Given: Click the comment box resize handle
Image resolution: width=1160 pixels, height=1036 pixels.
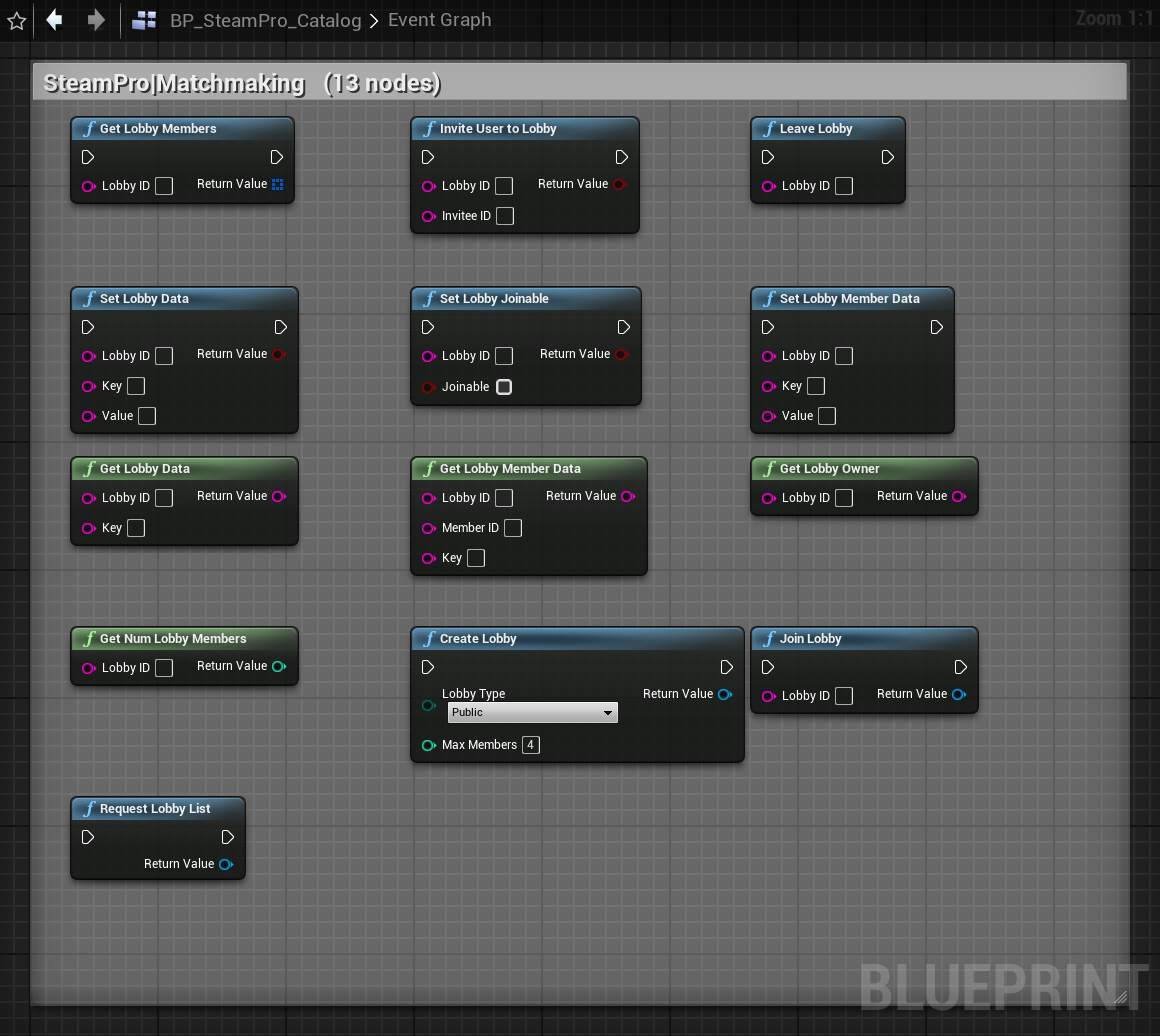Looking at the screenshot, I should coord(1120,997).
